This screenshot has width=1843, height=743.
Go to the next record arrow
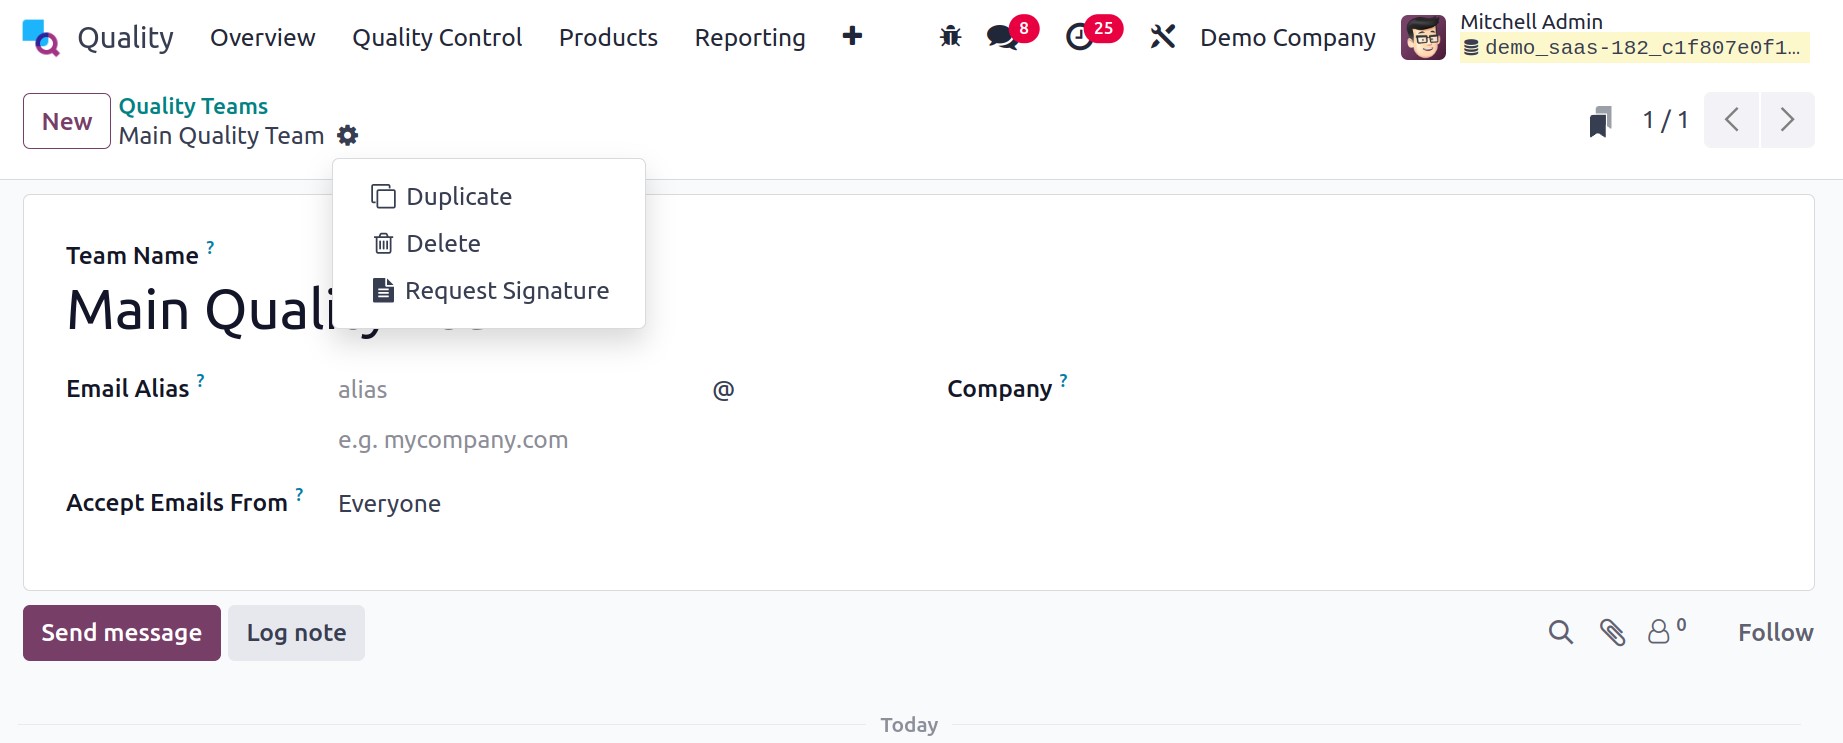tap(1787, 120)
